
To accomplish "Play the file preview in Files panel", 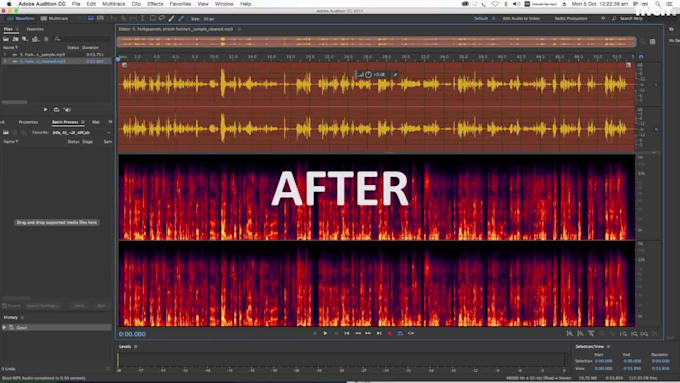I will coord(46,110).
